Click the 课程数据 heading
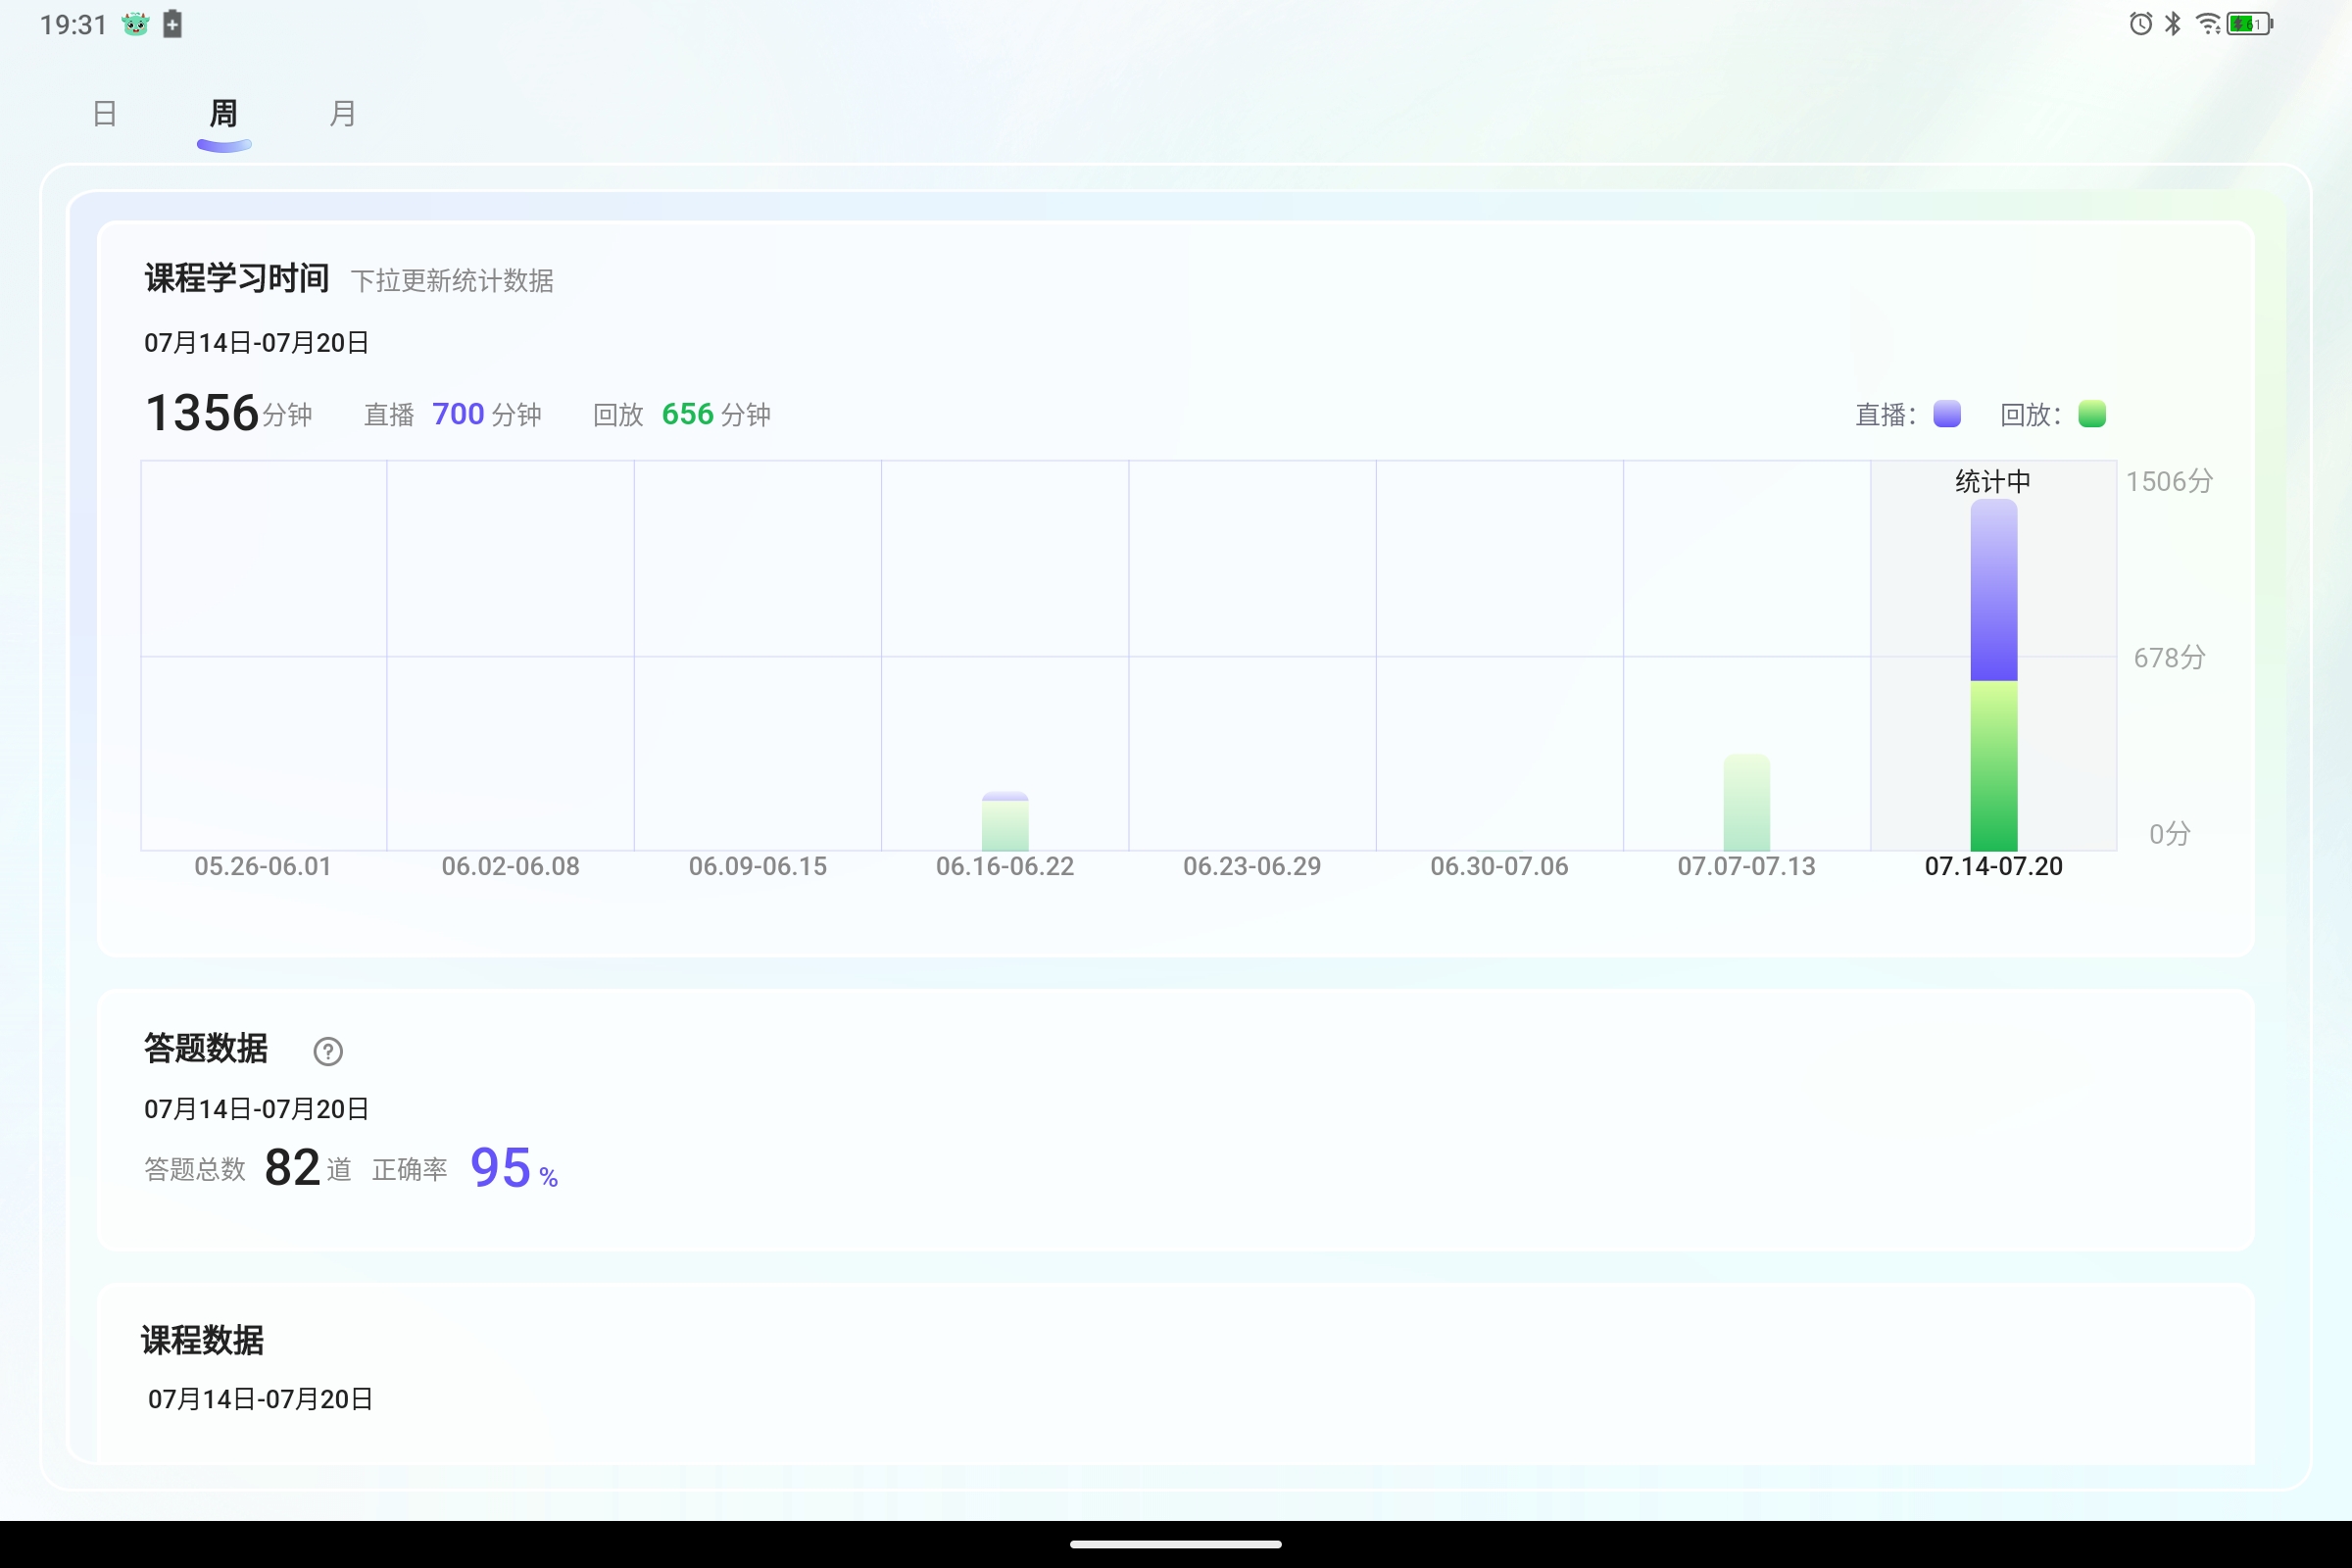Screen dimensions: 2352x1568 (x=203, y=1340)
